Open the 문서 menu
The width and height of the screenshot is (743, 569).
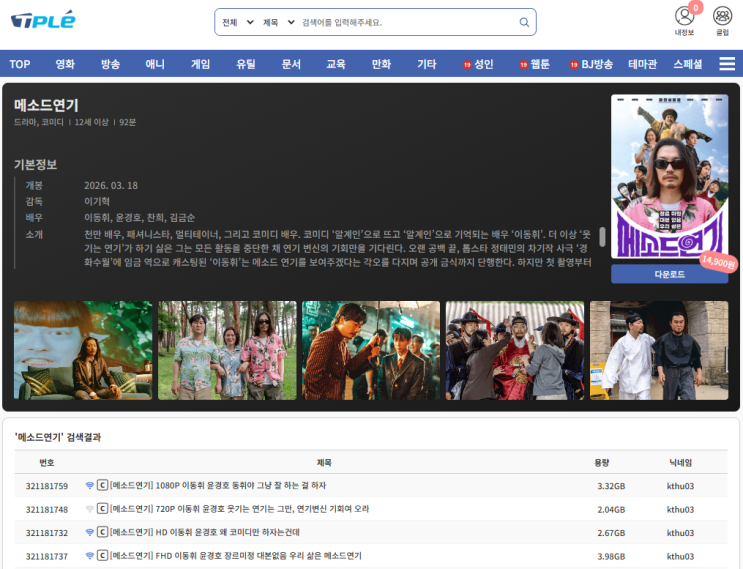coord(291,64)
